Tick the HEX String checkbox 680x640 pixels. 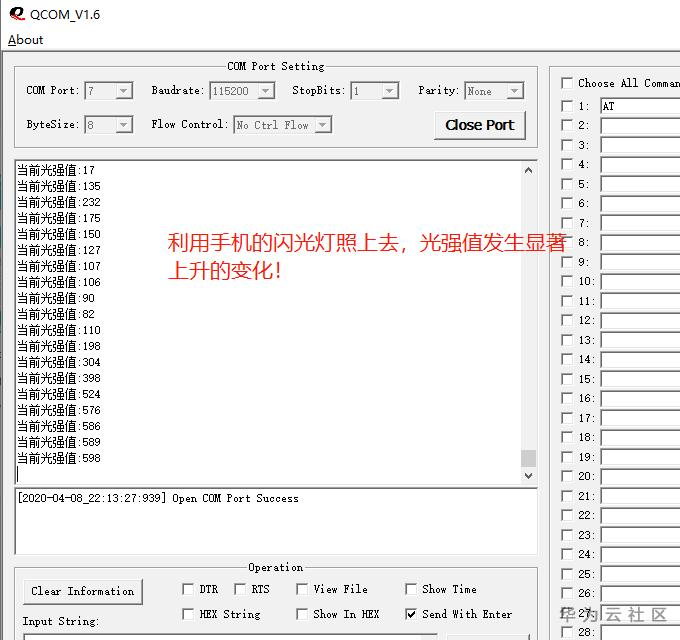(x=188, y=614)
